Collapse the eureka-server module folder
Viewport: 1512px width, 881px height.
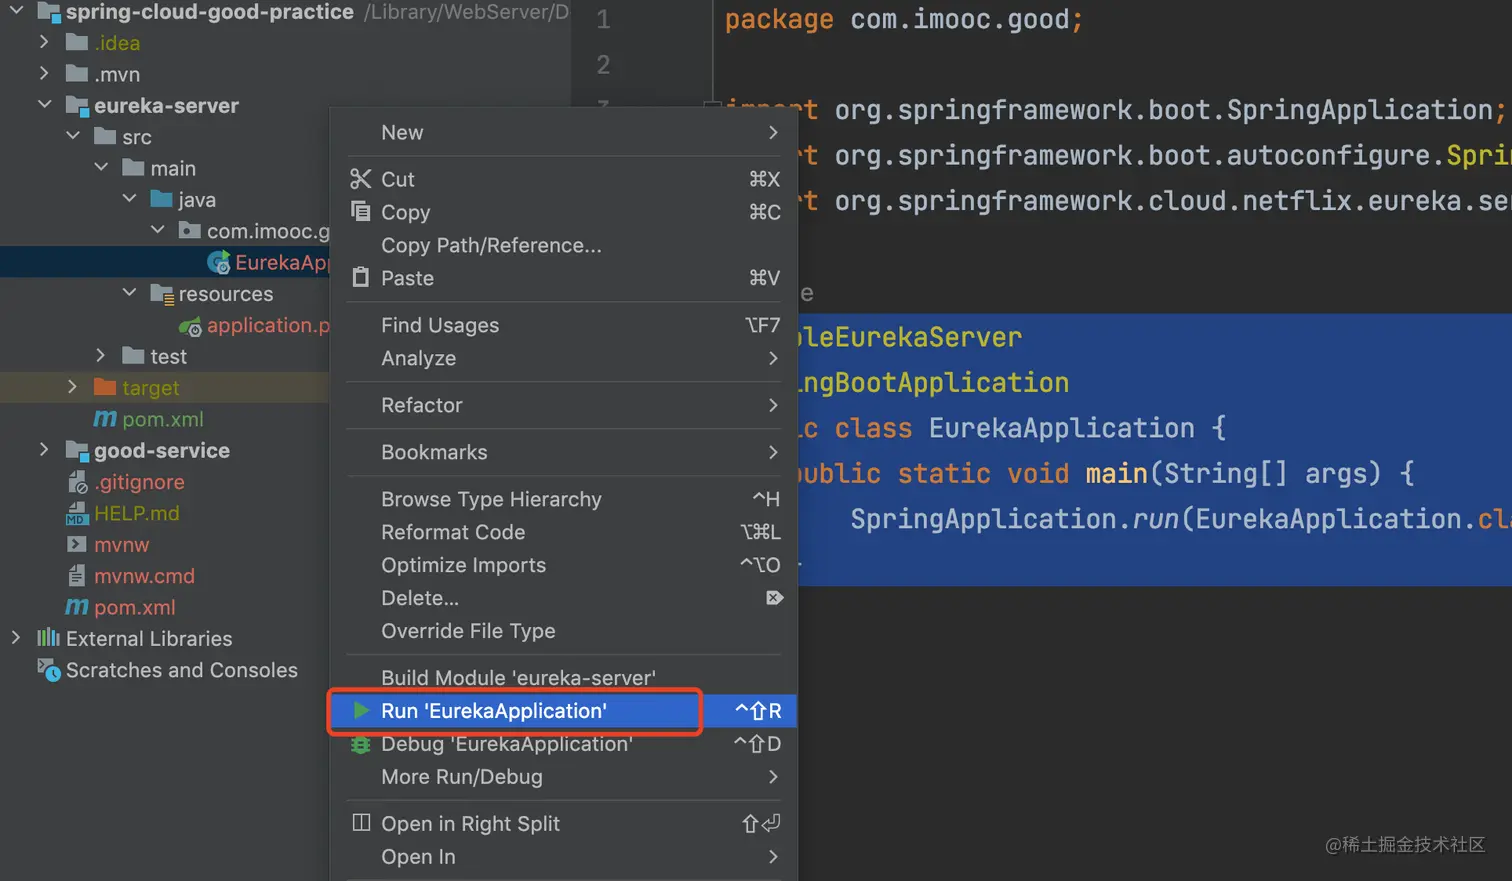click(x=45, y=104)
